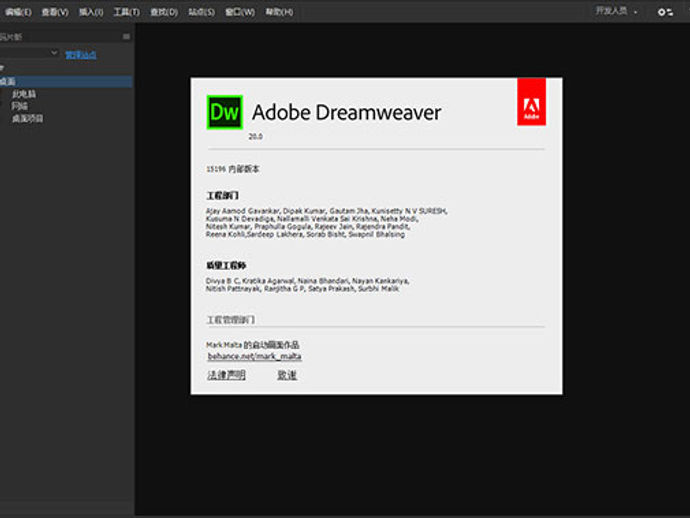Click the 管理站点 link
Image resolution: width=690 pixels, height=518 pixels.
[81, 55]
